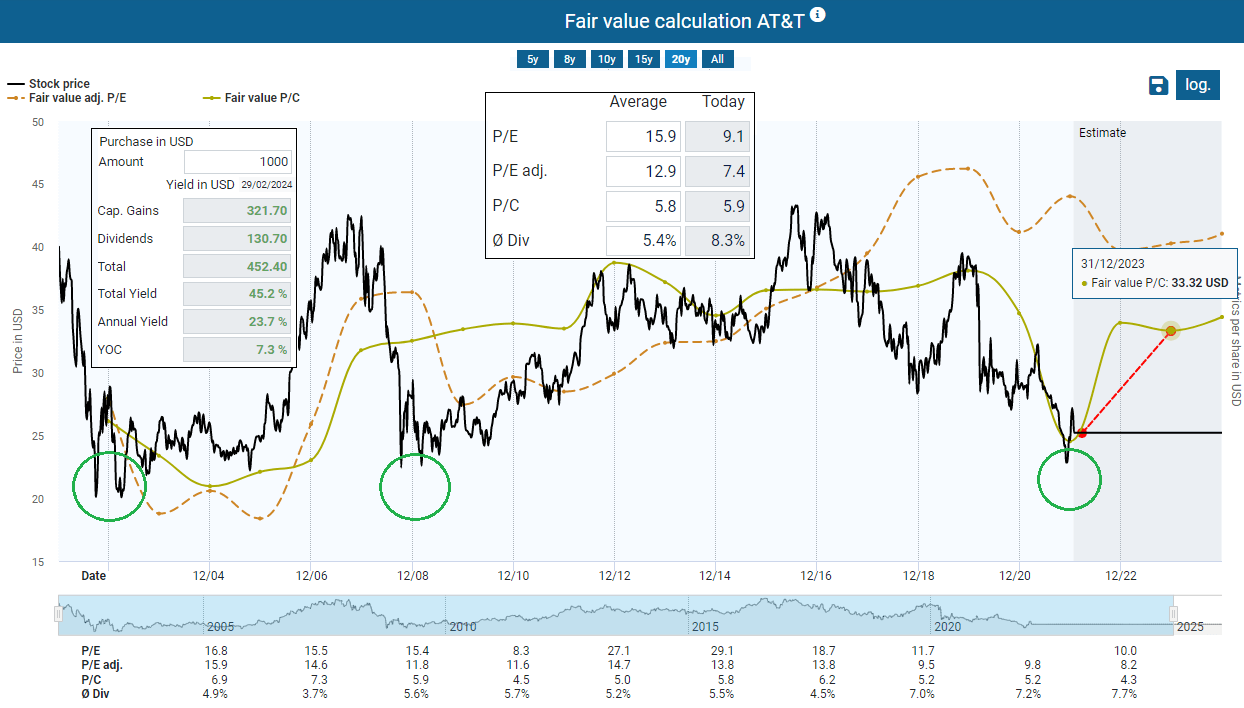This screenshot has height=708, width=1244.
Task: Click the Dividends value 130.70
Action: [238, 239]
